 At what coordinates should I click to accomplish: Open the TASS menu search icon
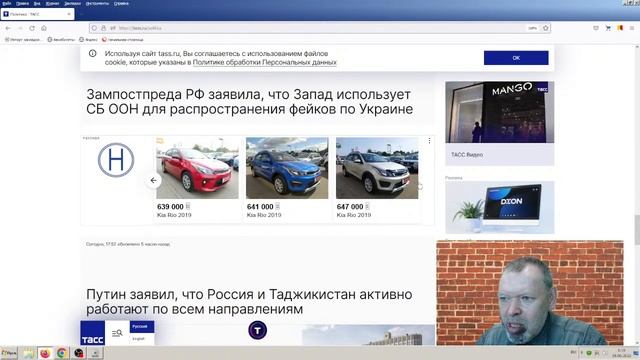pos(117,333)
